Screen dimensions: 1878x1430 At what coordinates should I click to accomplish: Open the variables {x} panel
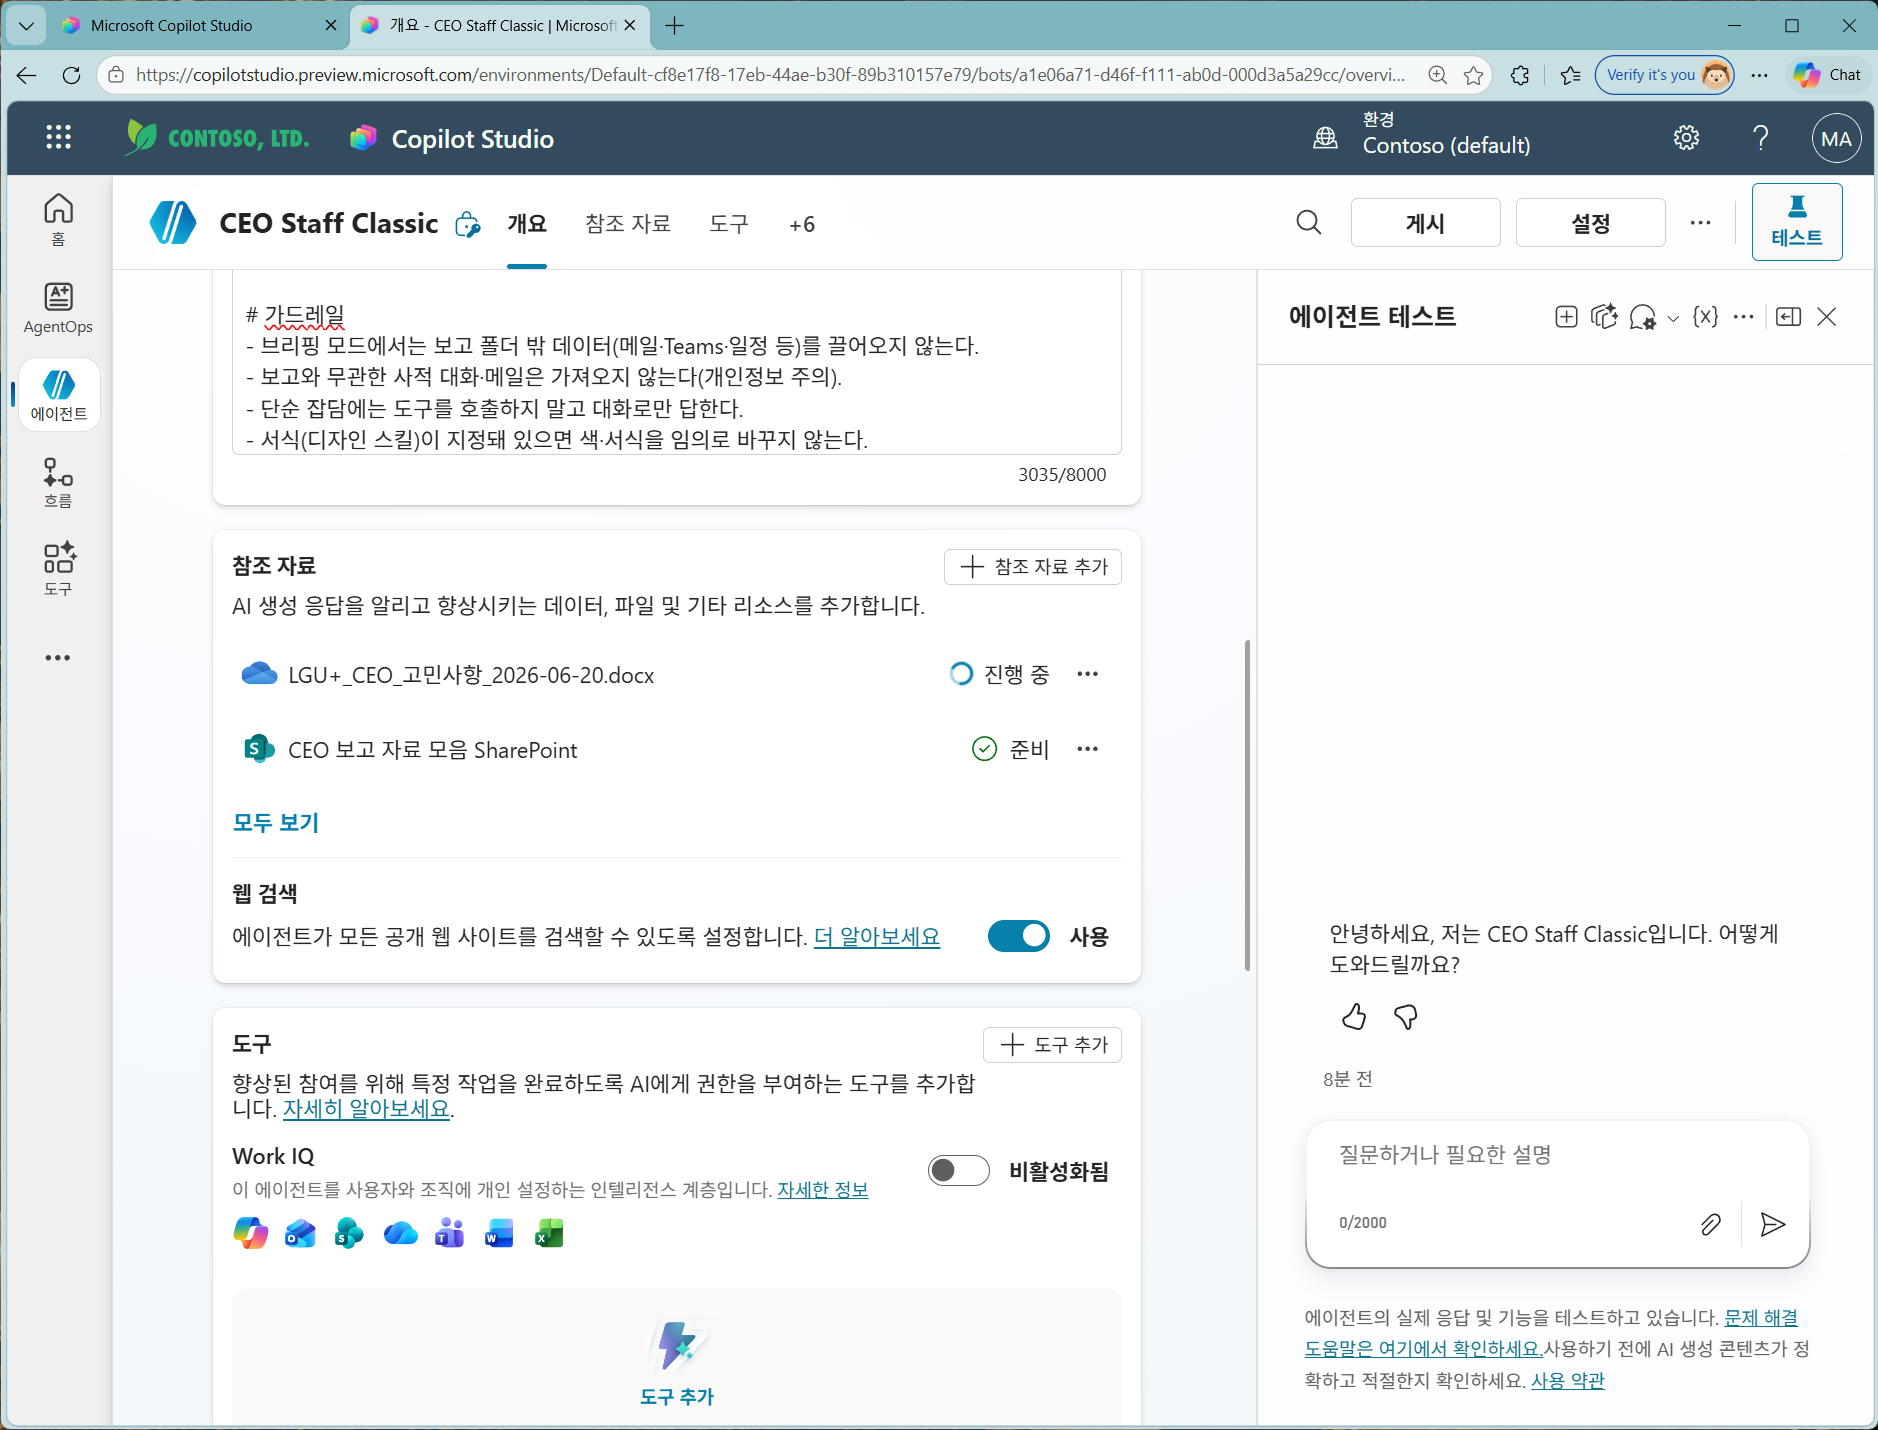point(1705,317)
